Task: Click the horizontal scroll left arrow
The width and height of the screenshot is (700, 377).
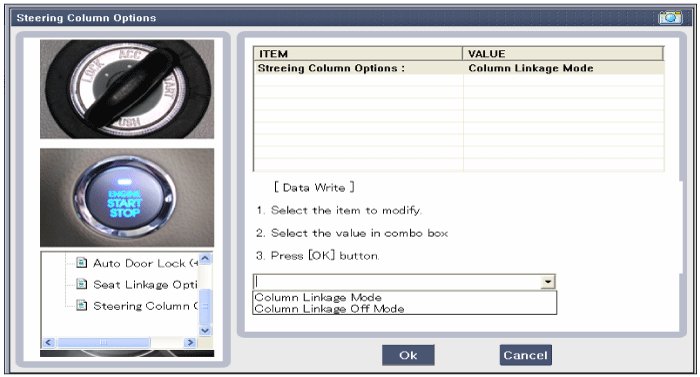Action: 49,343
